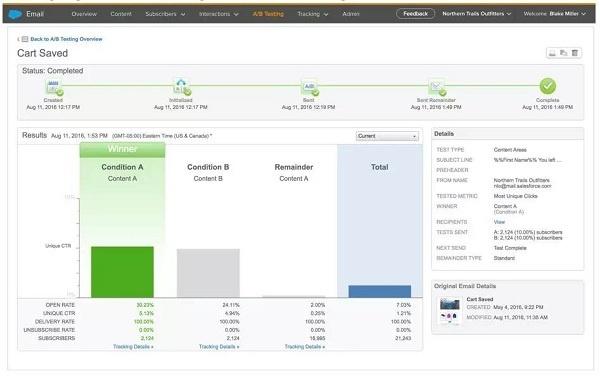Expand the Subscribers menu
The height and width of the screenshot is (376, 600).
click(165, 14)
